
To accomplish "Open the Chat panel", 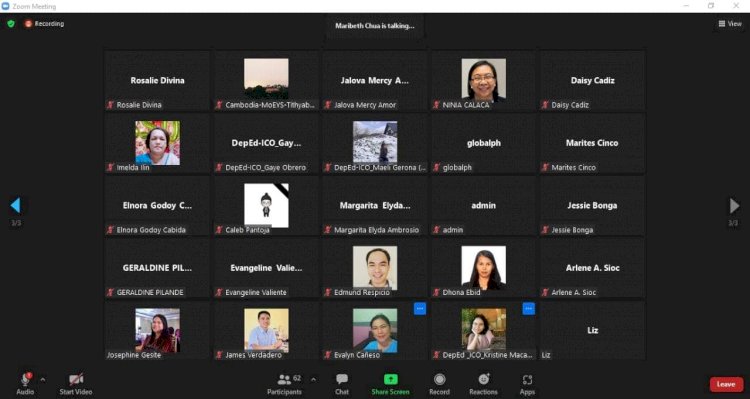I will click(x=342, y=384).
